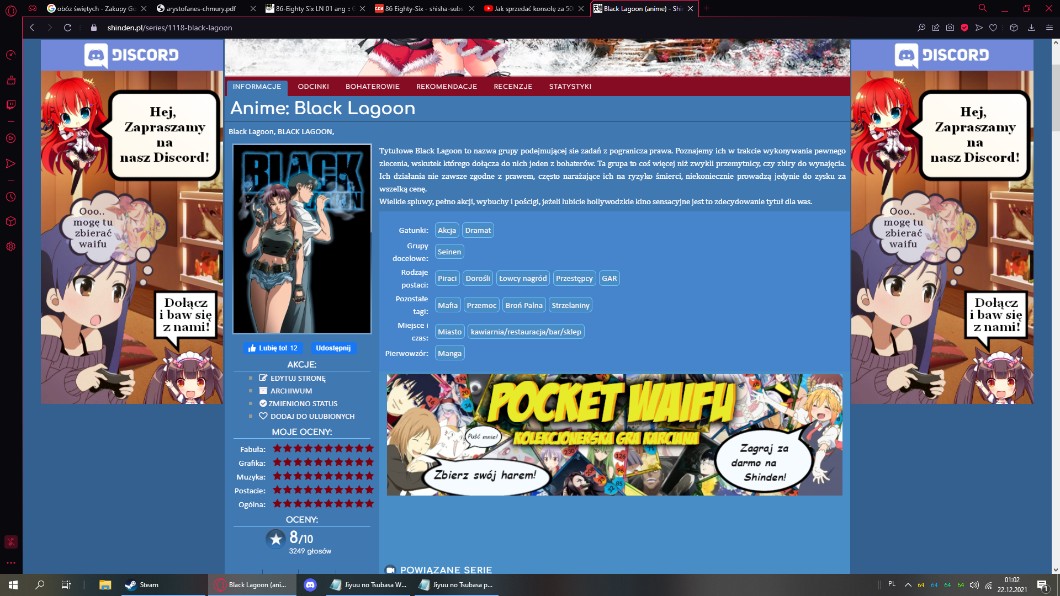This screenshot has height=596, width=1060.
Task: Click the Black Lagoon cover image
Action: 301,238
